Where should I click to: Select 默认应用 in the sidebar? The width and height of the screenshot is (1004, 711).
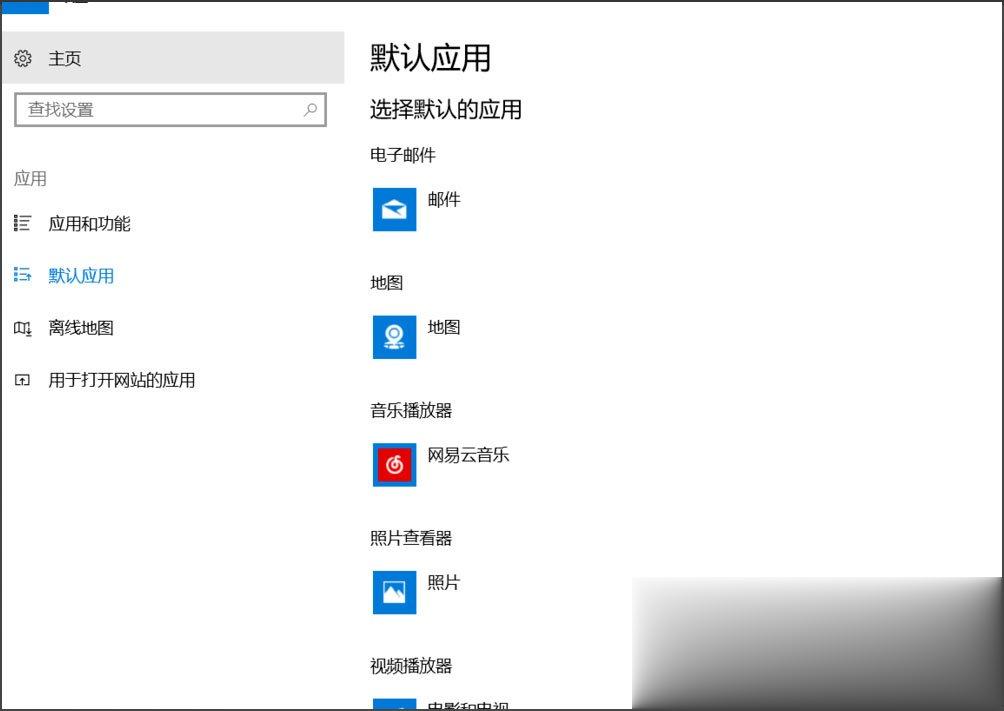point(81,276)
